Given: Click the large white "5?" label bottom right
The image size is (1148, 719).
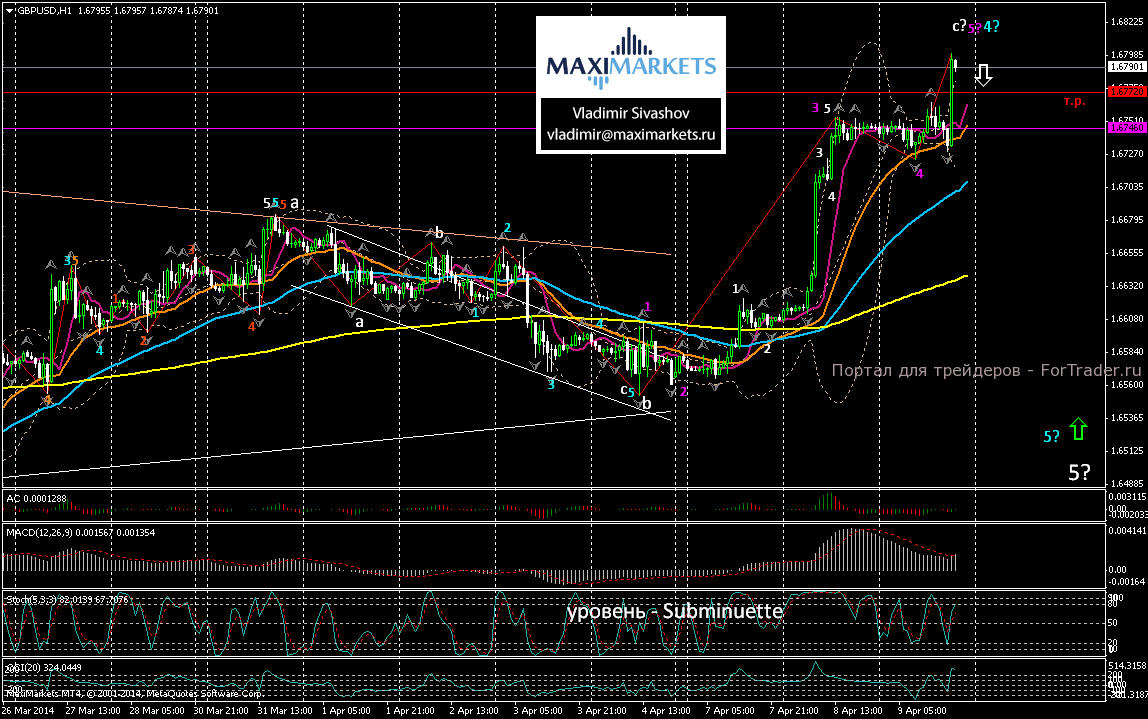Looking at the screenshot, I should (1079, 473).
